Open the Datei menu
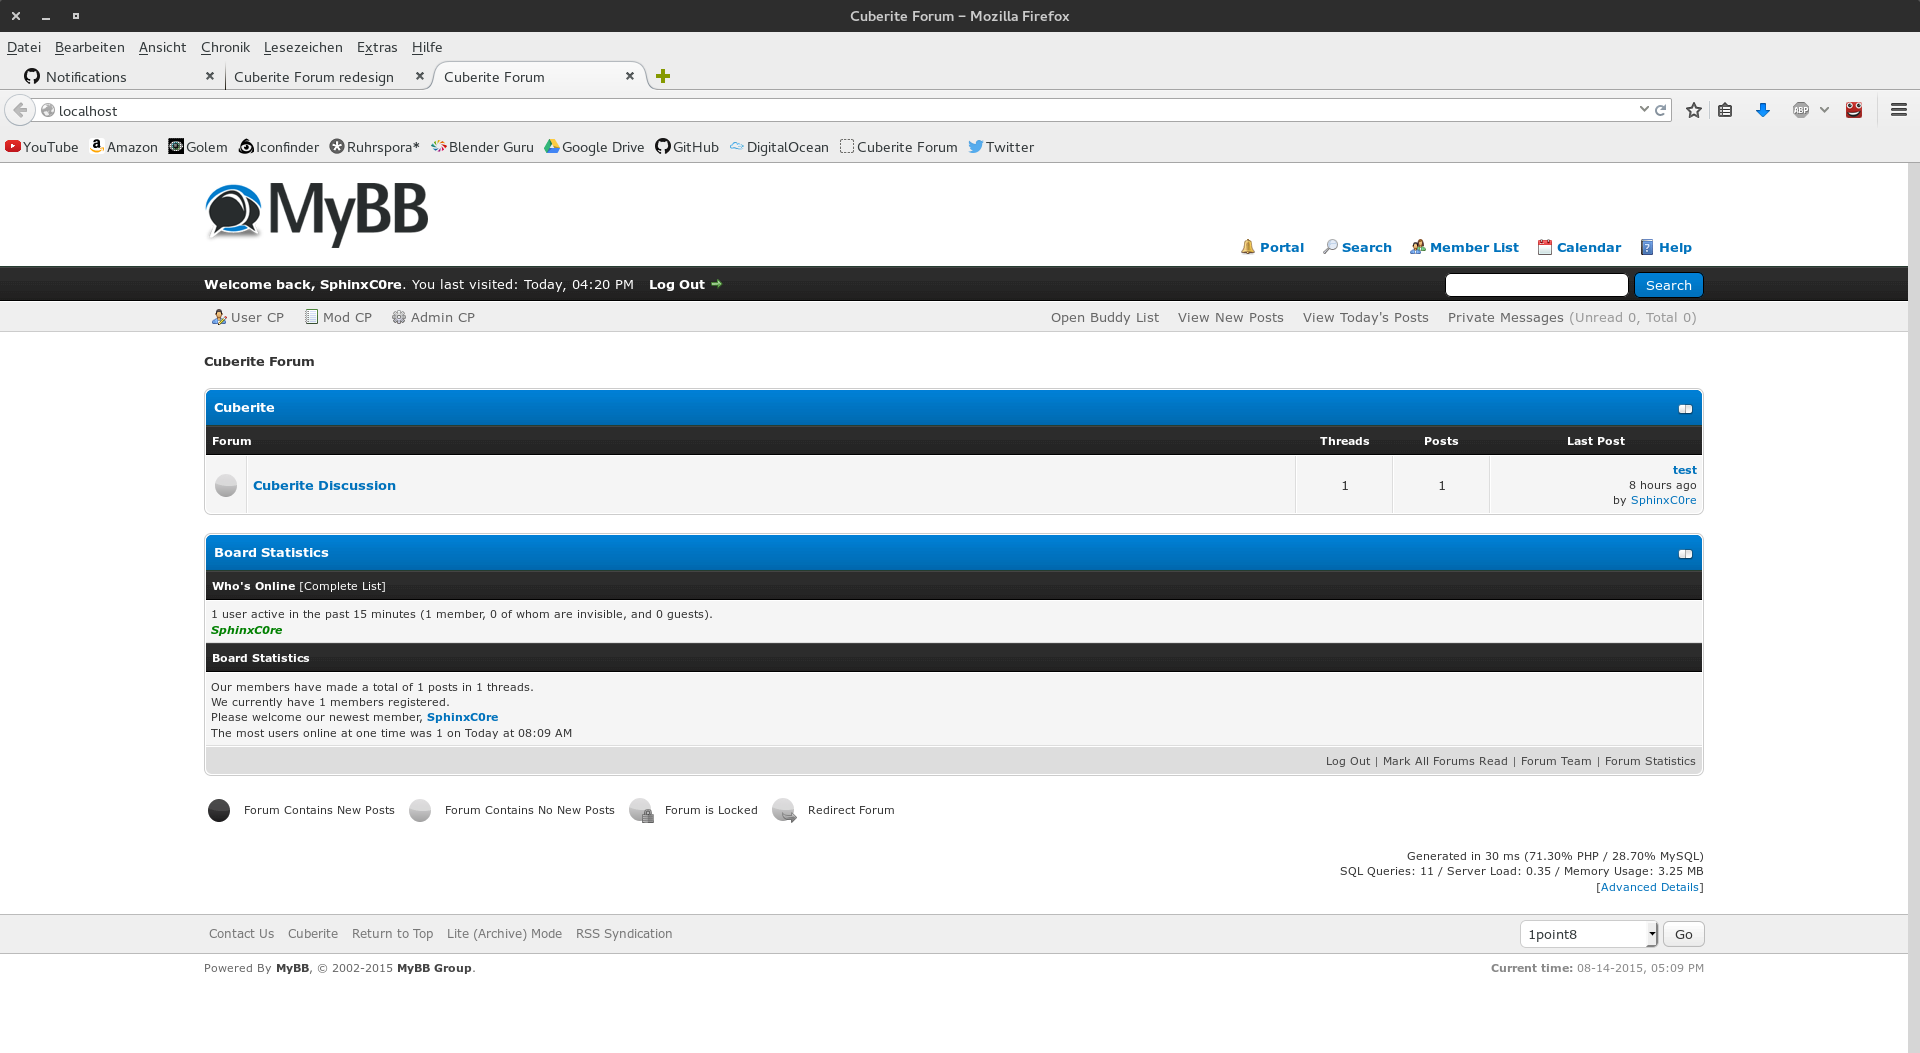This screenshot has width=1920, height=1053. (x=24, y=47)
